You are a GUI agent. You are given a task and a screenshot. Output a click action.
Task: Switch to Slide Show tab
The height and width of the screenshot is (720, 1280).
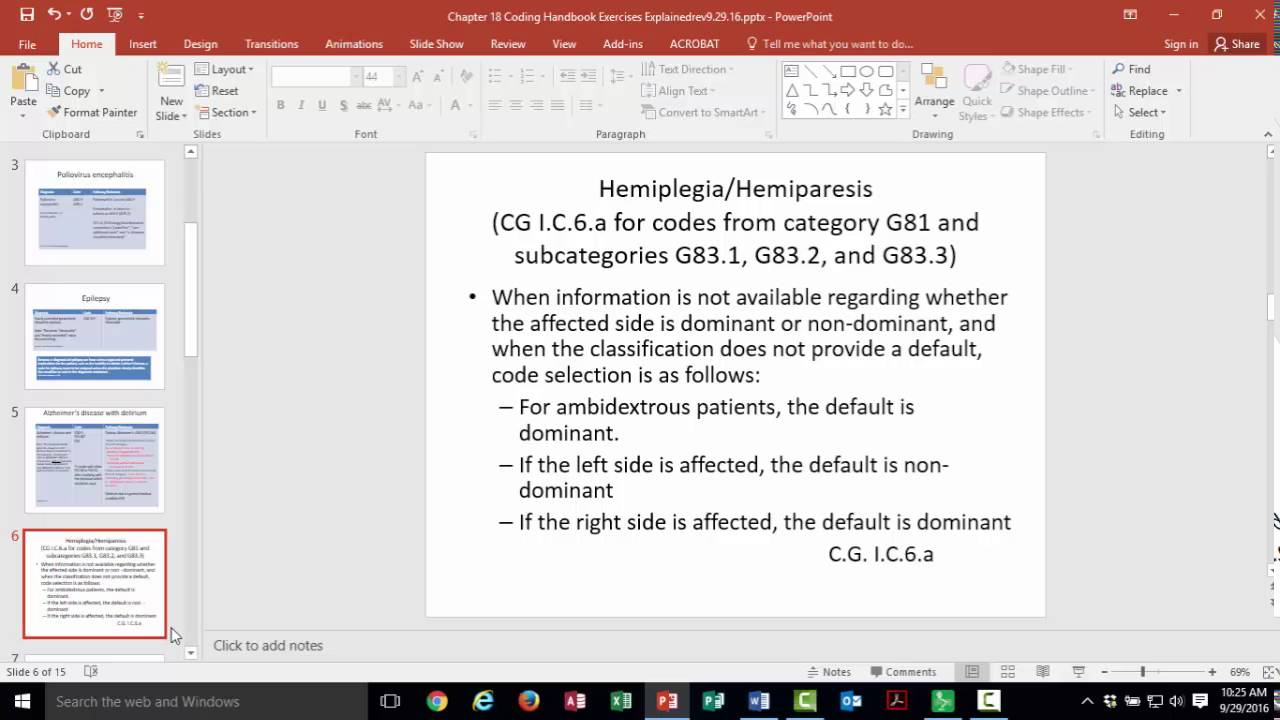[436, 44]
